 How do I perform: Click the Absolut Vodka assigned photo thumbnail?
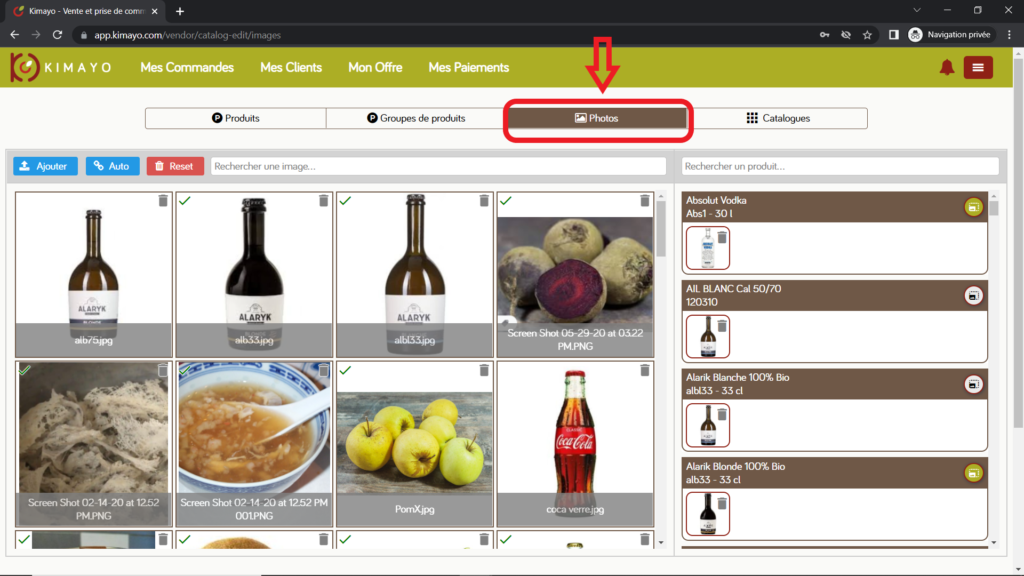click(x=707, y=248)
